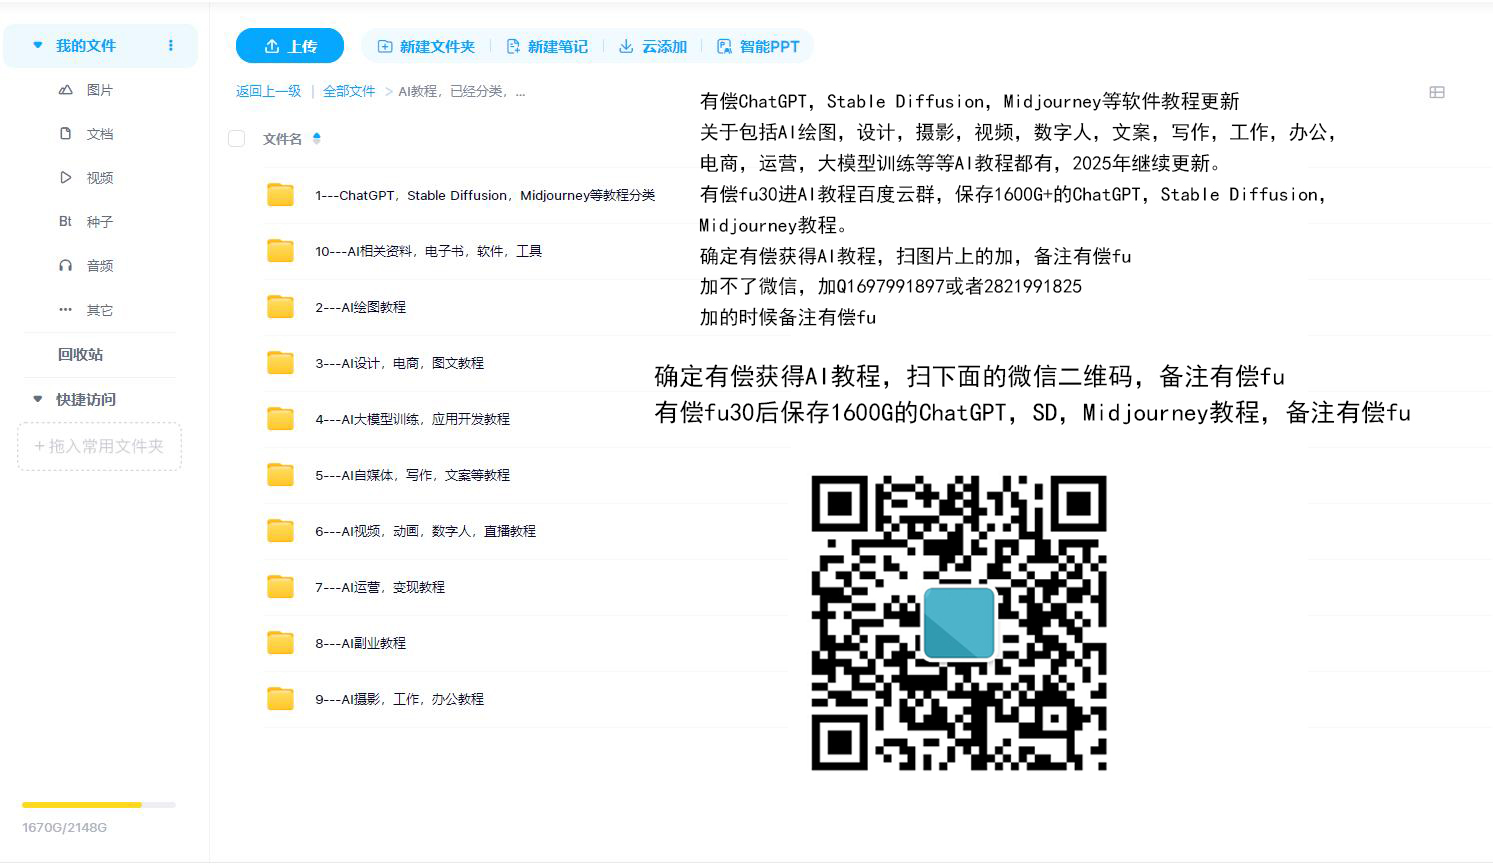Click the storage usage bar

tap(99, 805)
